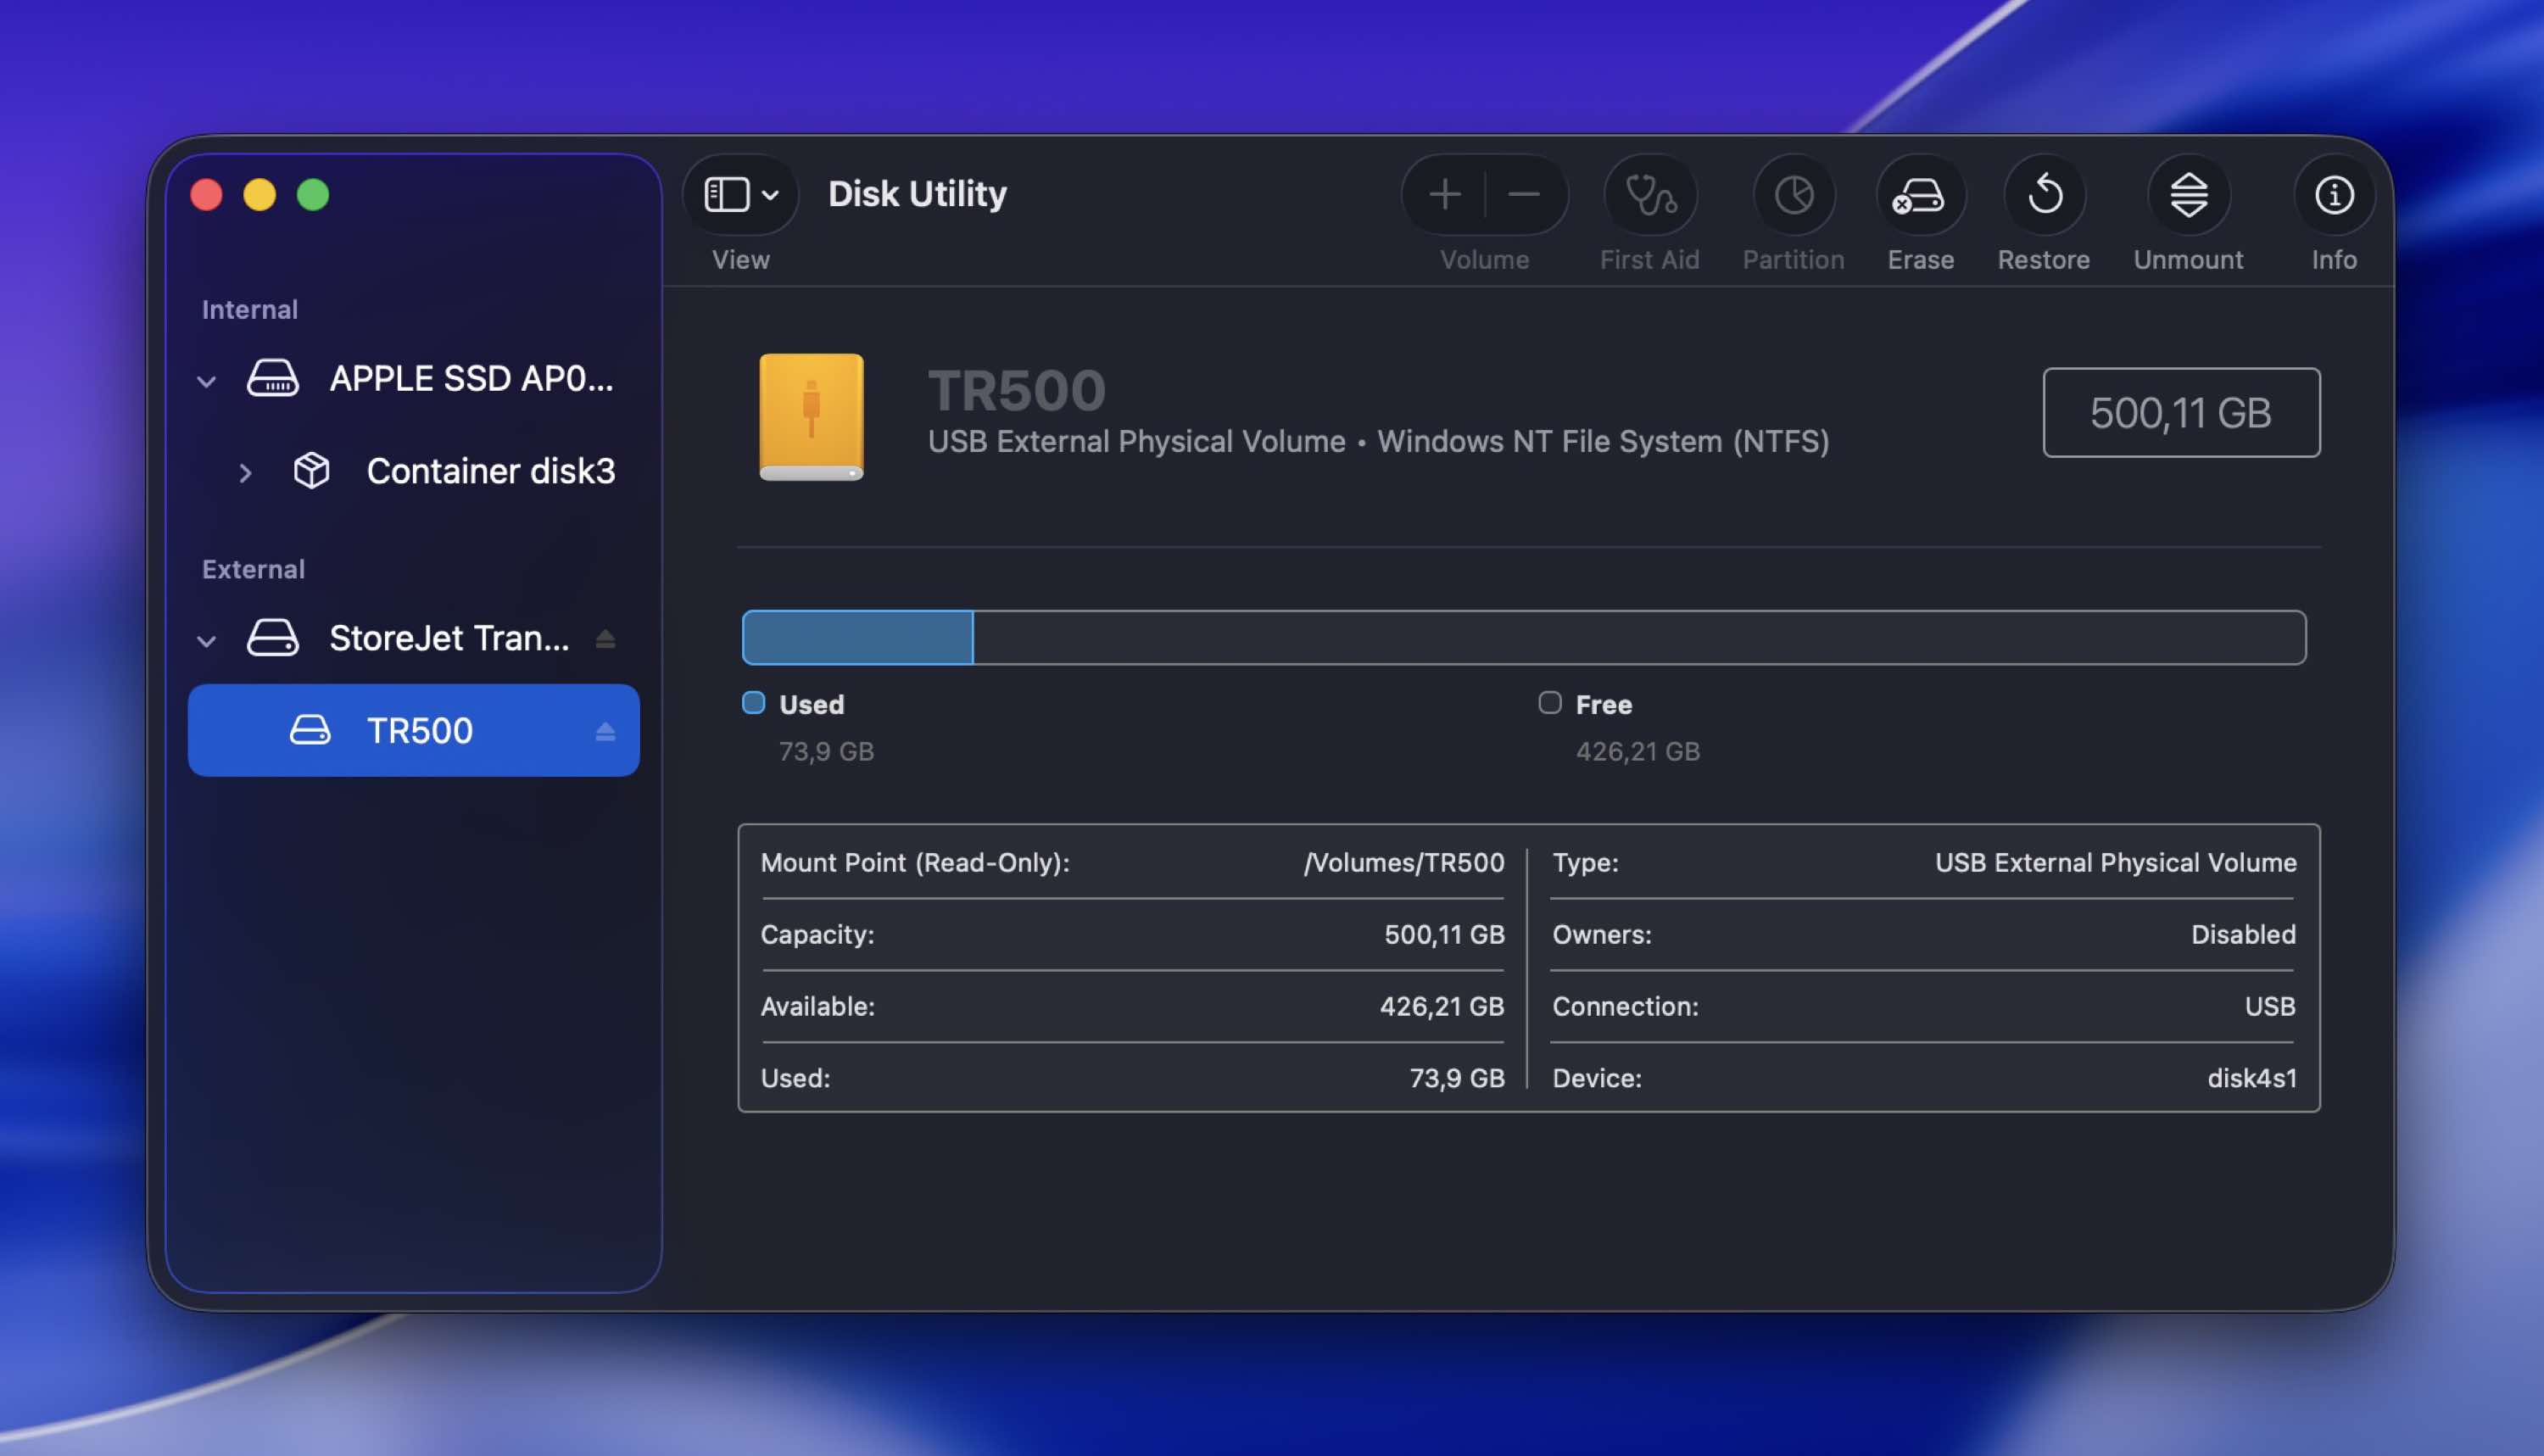
Task: Eject StoreJet Transcend via its eject icon
Action: pos(605,638)
